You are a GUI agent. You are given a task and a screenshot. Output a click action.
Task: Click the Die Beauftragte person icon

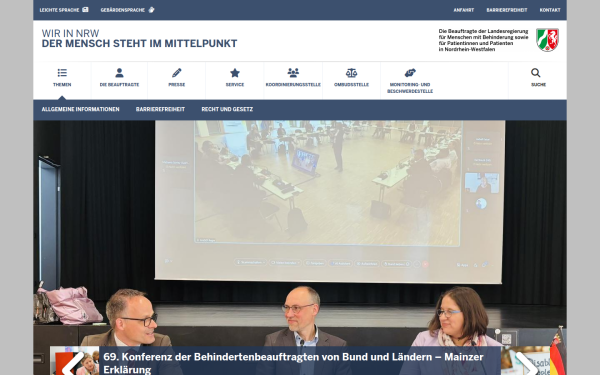click(x=119, y=72)
